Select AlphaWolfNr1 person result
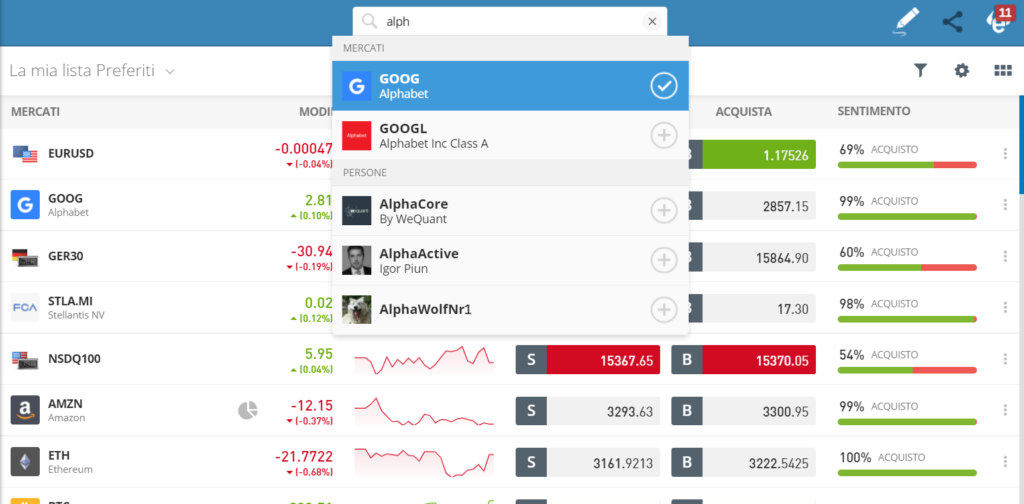 click(x=510, y=310)
